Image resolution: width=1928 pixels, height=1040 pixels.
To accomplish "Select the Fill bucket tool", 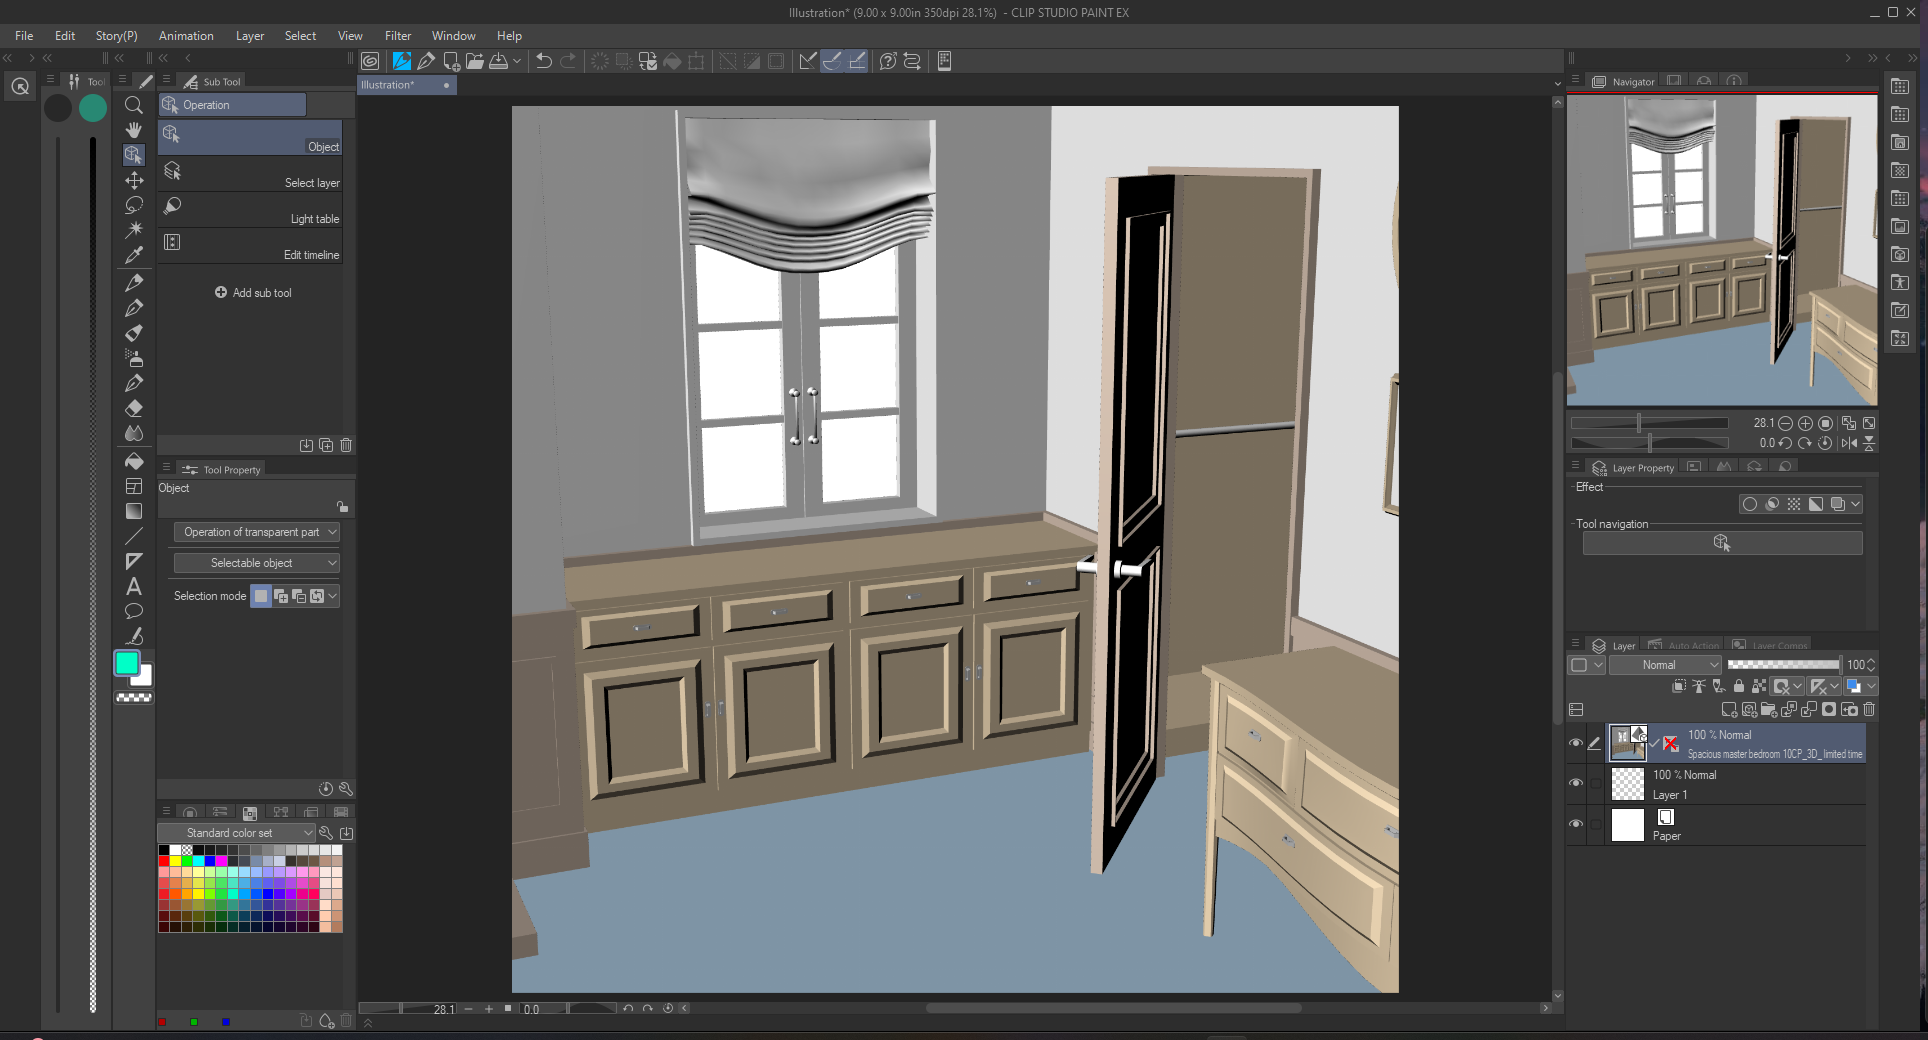I will (x=133, y=461).
